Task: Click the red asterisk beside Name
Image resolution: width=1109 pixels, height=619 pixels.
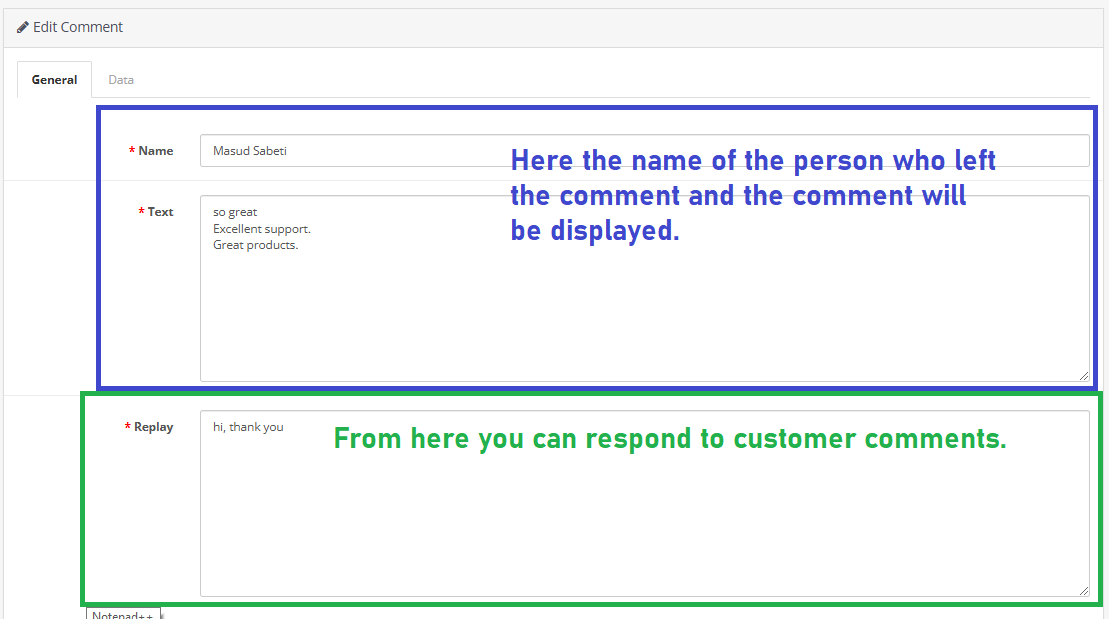Action: 132,151
